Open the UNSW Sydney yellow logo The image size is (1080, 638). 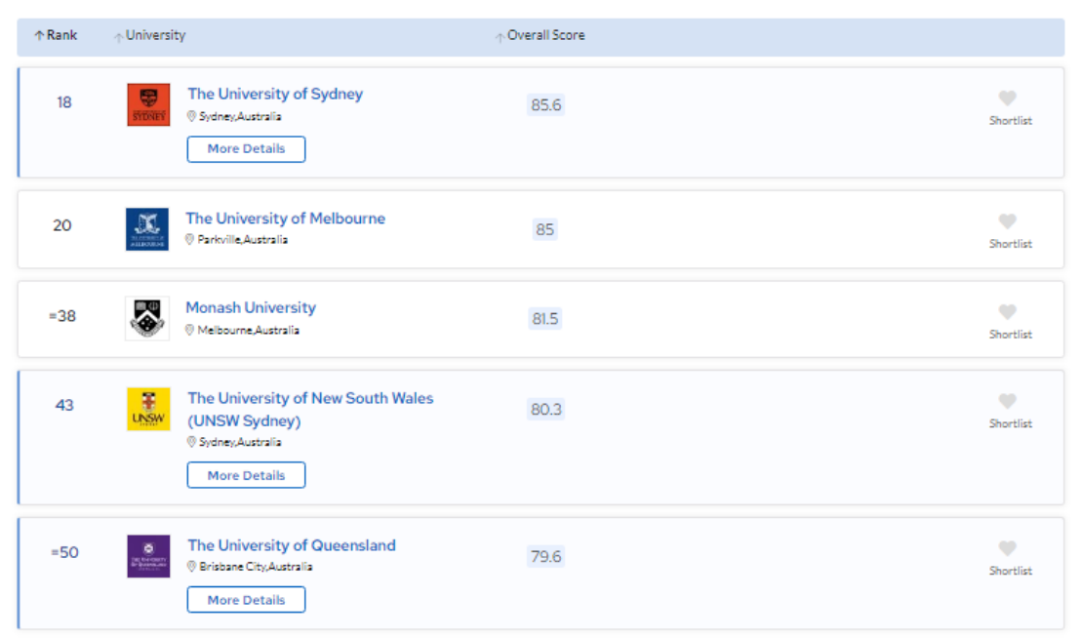pos(148,409)
